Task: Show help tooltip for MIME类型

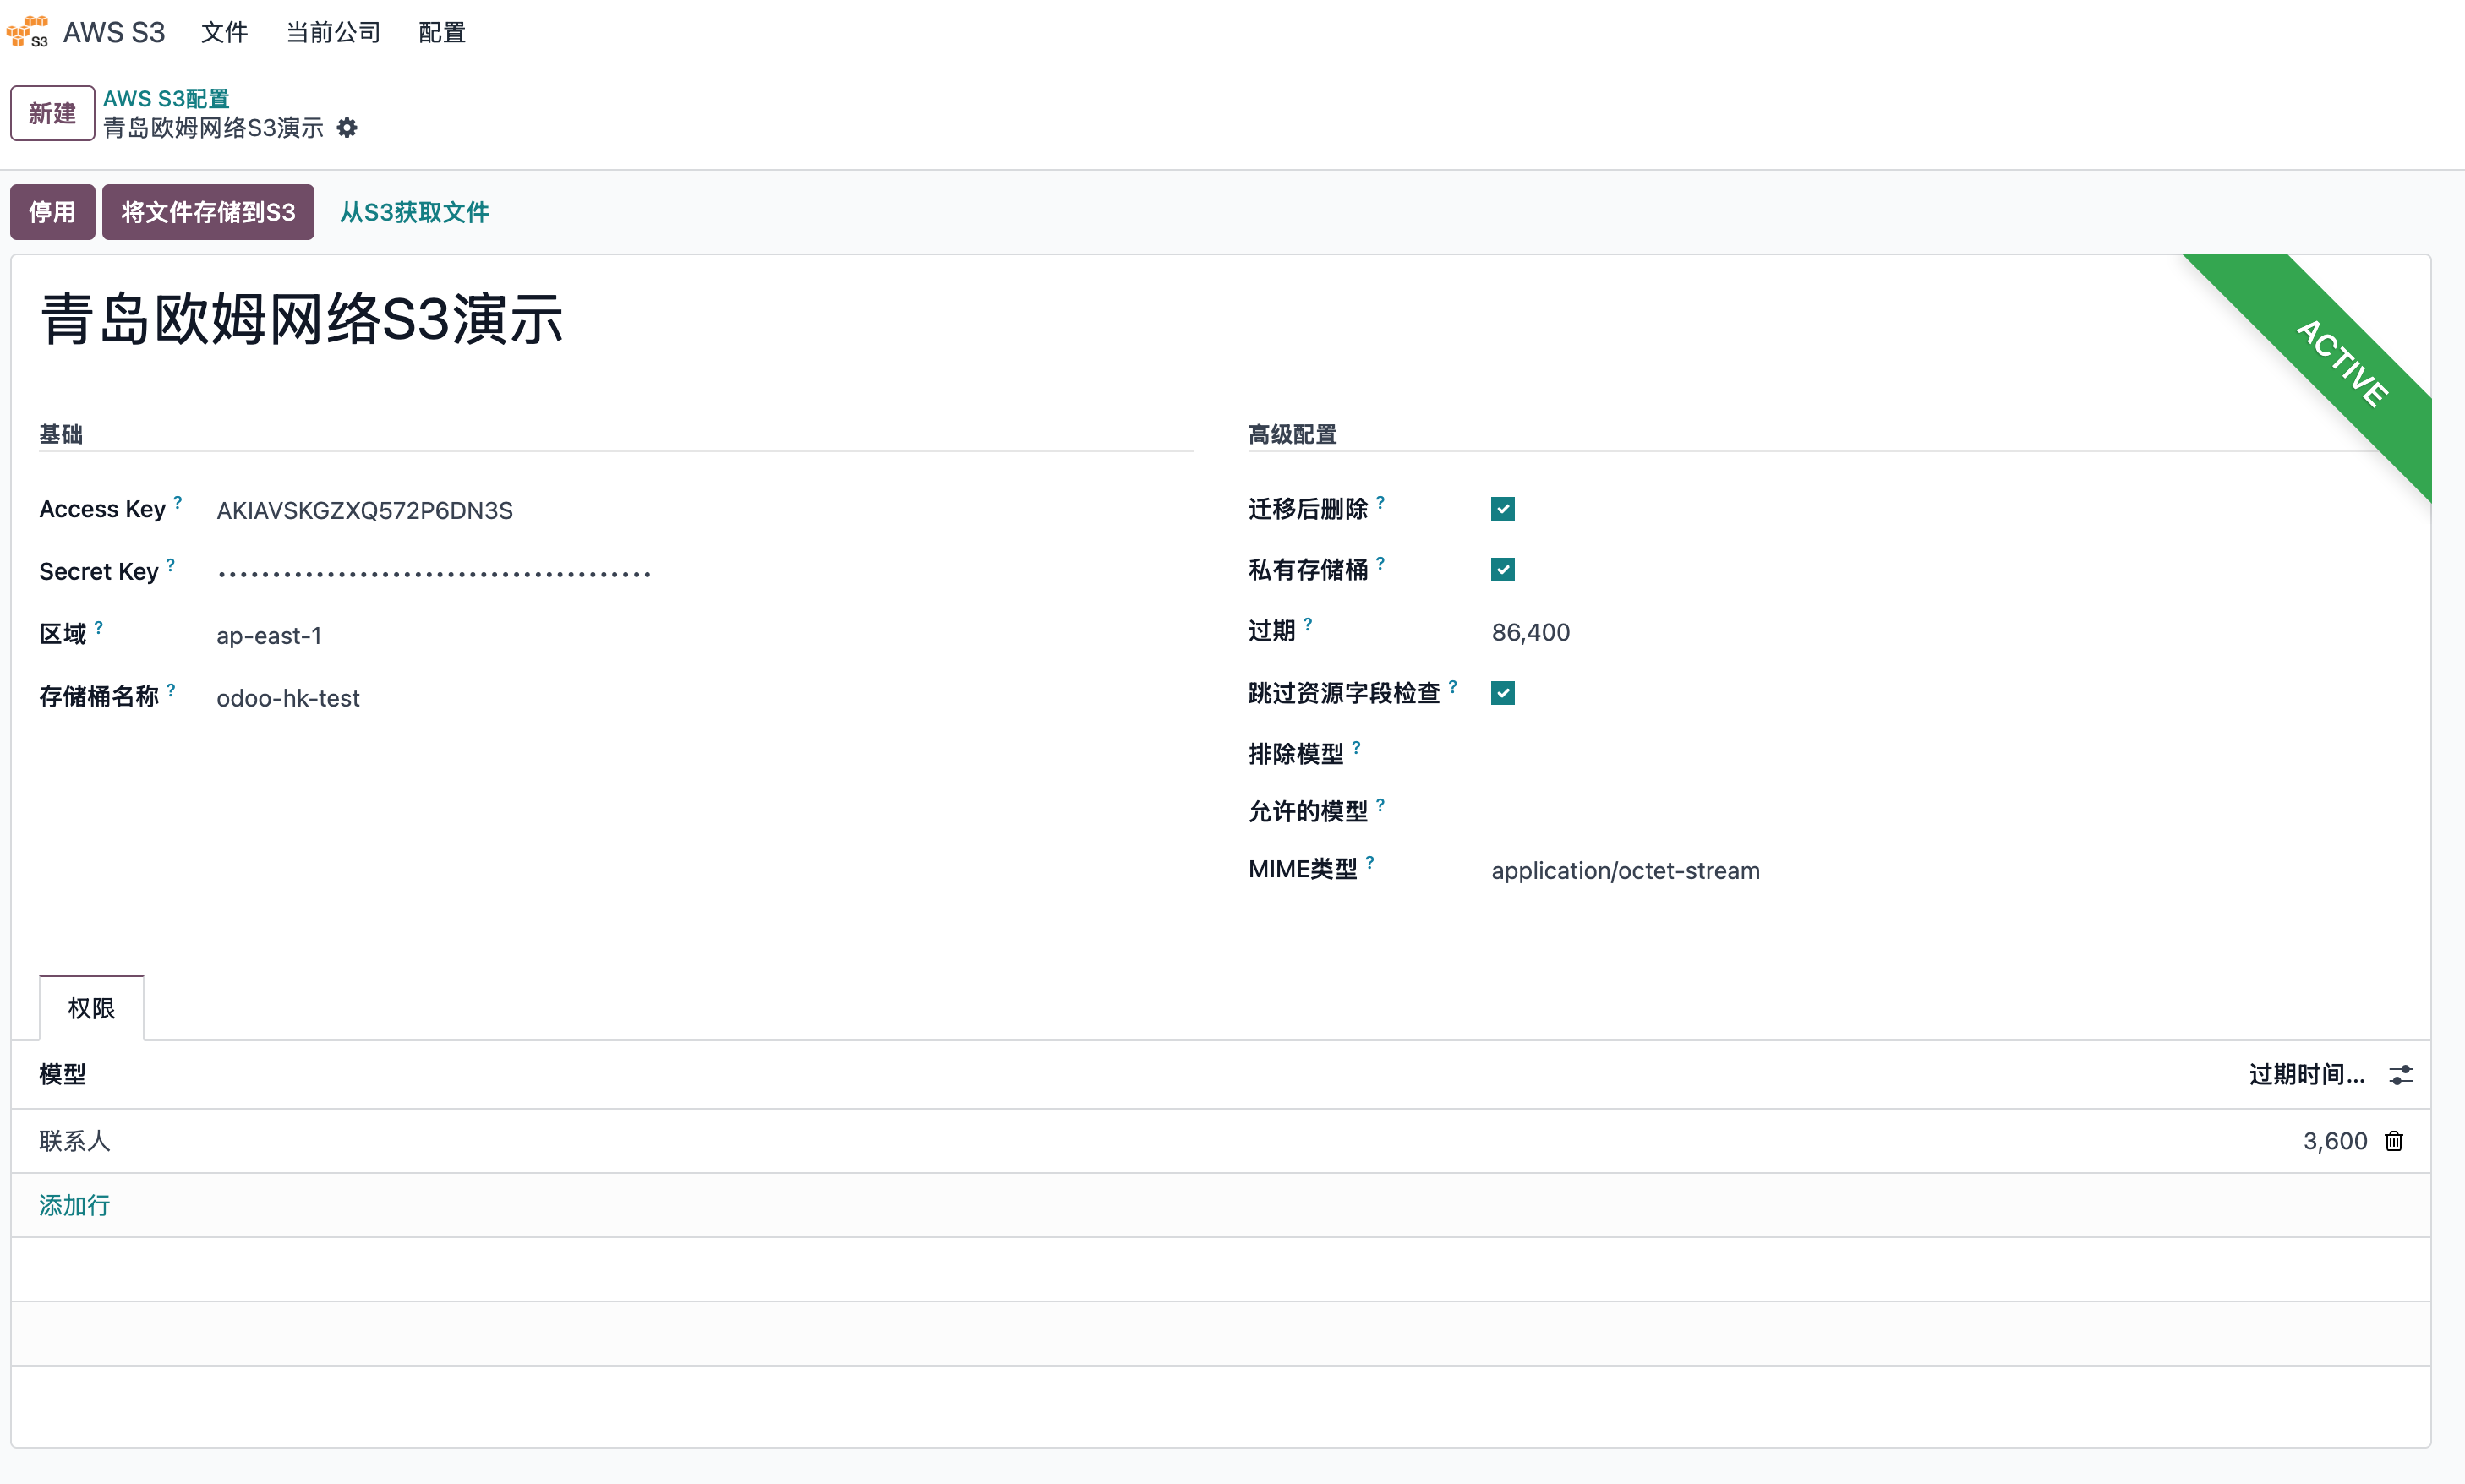Action: [x=1370, y=862]
